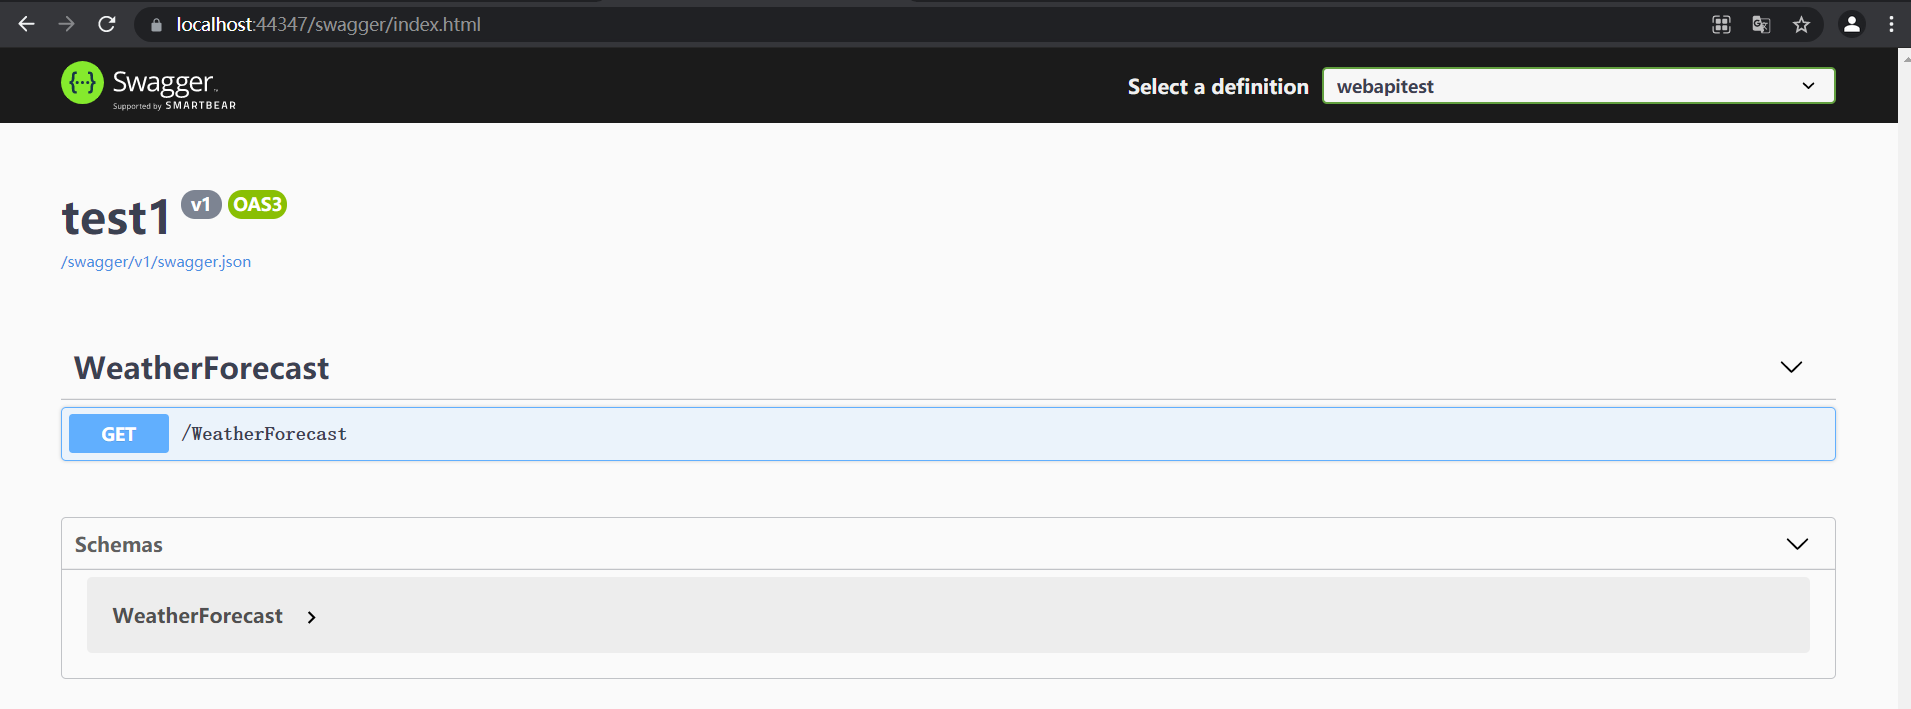The width and height of the screenshot is (1911, 709).
Task: Click the Swagger logo
Action: [148, 85]
